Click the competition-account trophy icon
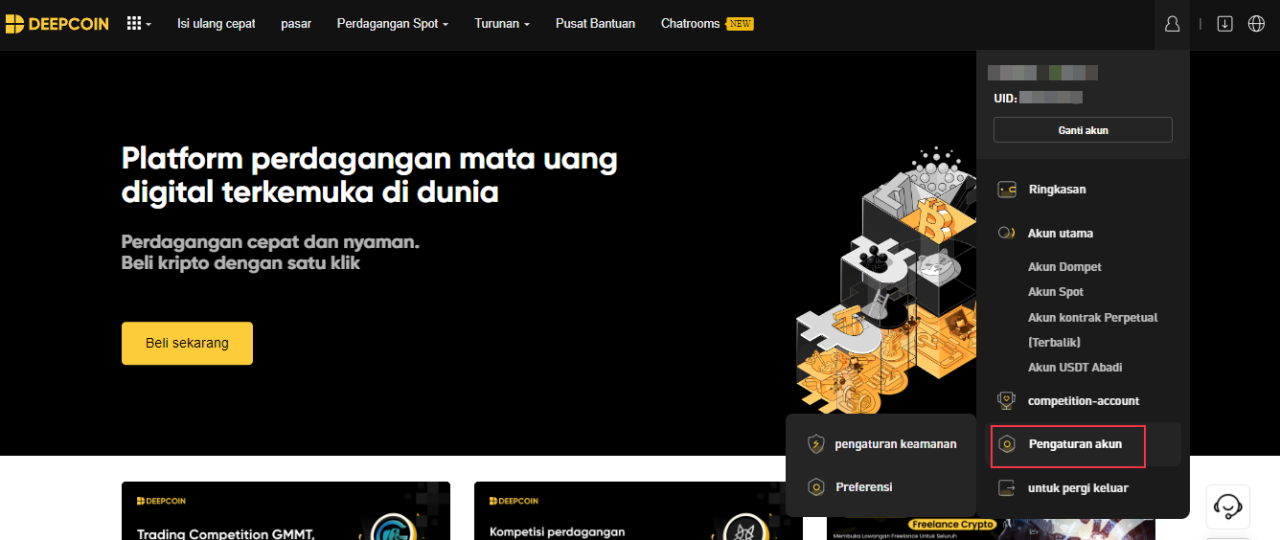Image resolution: width=1280 pixels, height=540 pixels. coord(1007,401)
